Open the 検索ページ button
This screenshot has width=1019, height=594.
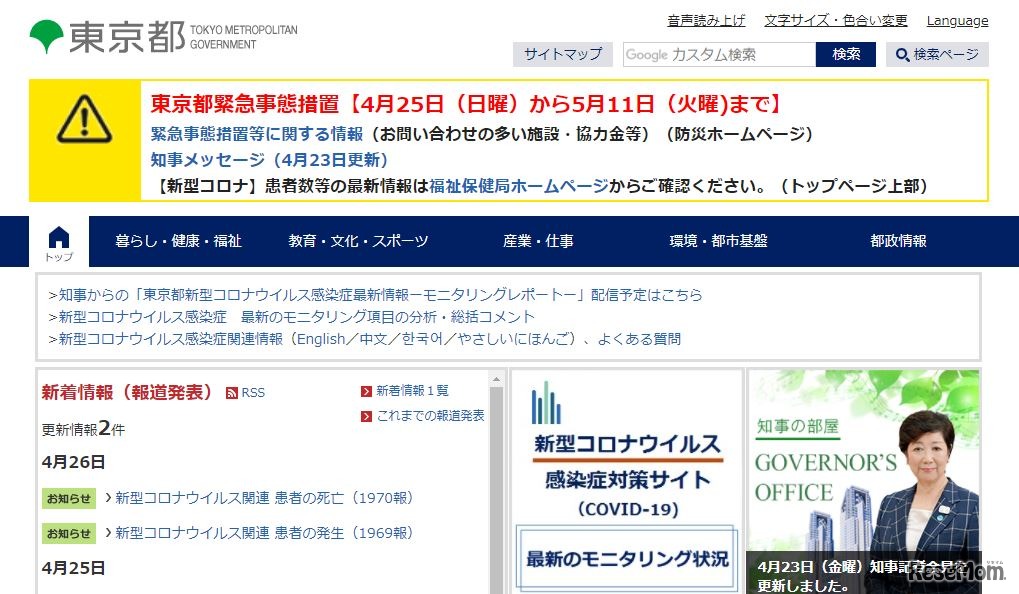(937, 55)
